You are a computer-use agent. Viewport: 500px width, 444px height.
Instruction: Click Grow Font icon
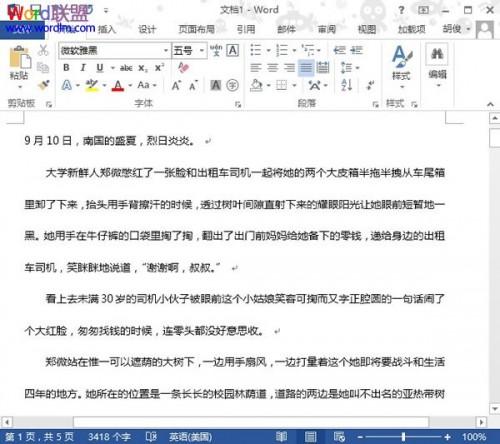(176, 86)
